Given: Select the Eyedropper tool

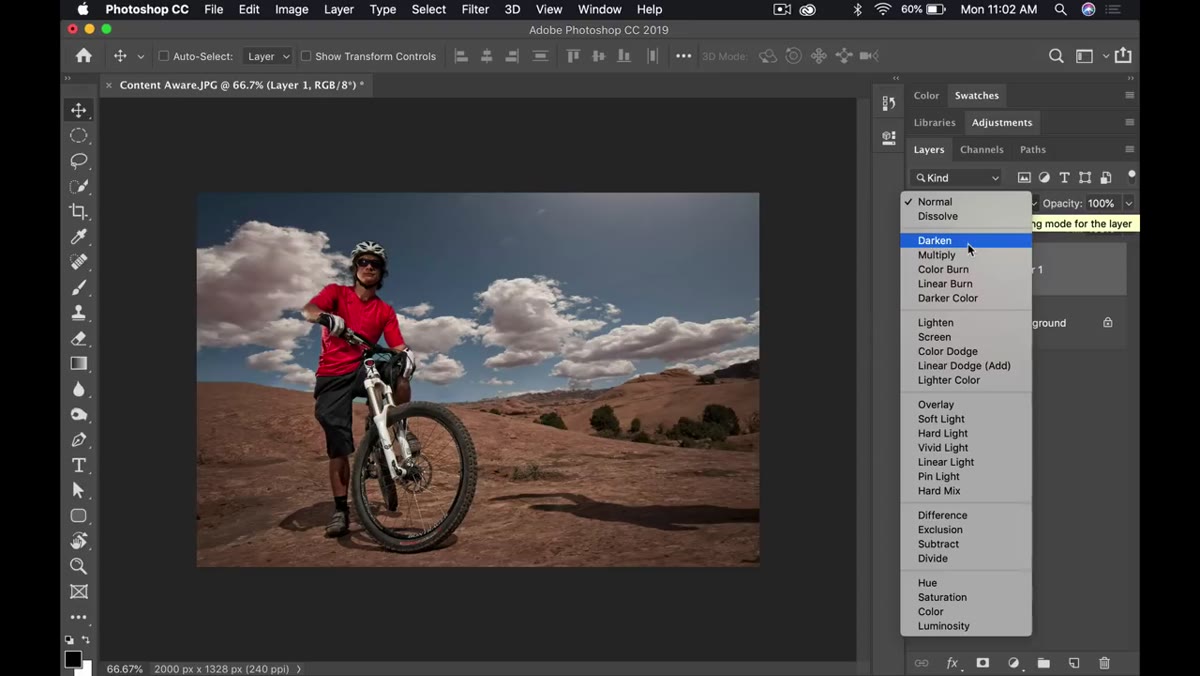Looking at the screenshot, I should point(78,237).
